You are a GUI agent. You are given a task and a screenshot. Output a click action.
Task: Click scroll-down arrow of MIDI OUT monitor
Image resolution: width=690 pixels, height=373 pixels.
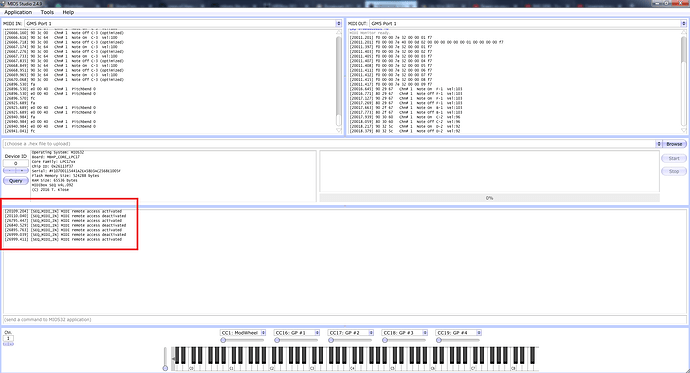[x=683, y=130]
